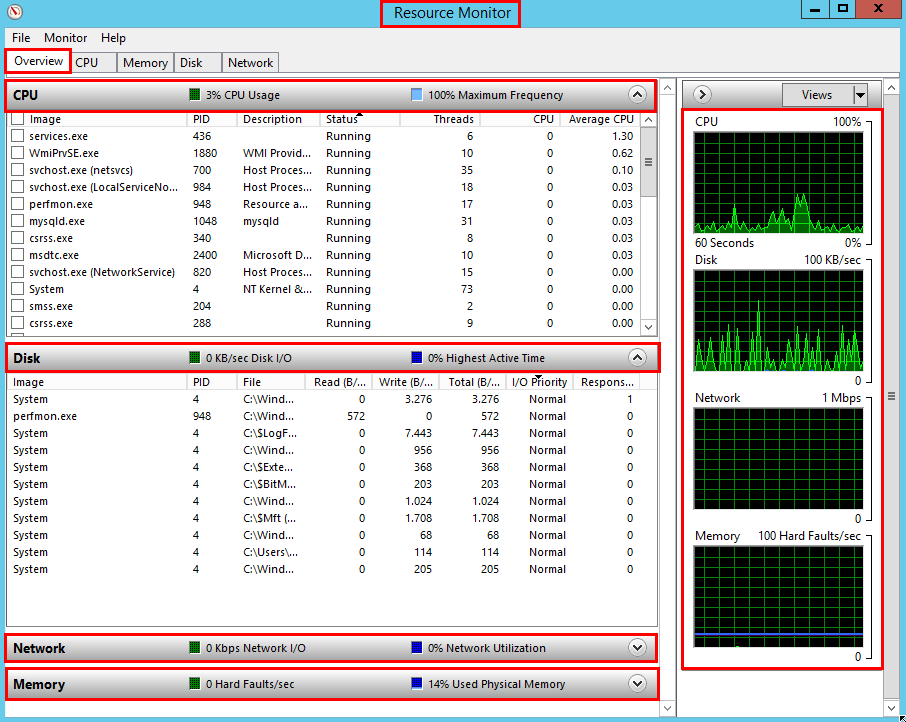Viewport: 906px width, 722px height.
Task: Click the green Hard Faults/sec indicator square
Action: pos(195,683)
